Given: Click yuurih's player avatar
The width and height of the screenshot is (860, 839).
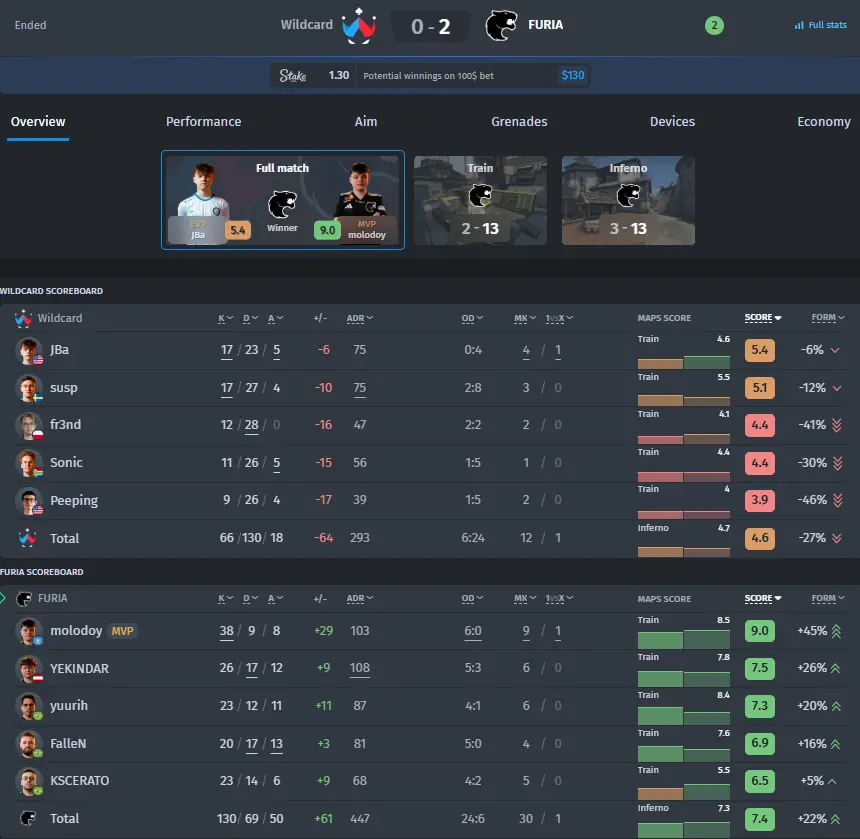Looking at the screenshot, I should tap(29, 706).
